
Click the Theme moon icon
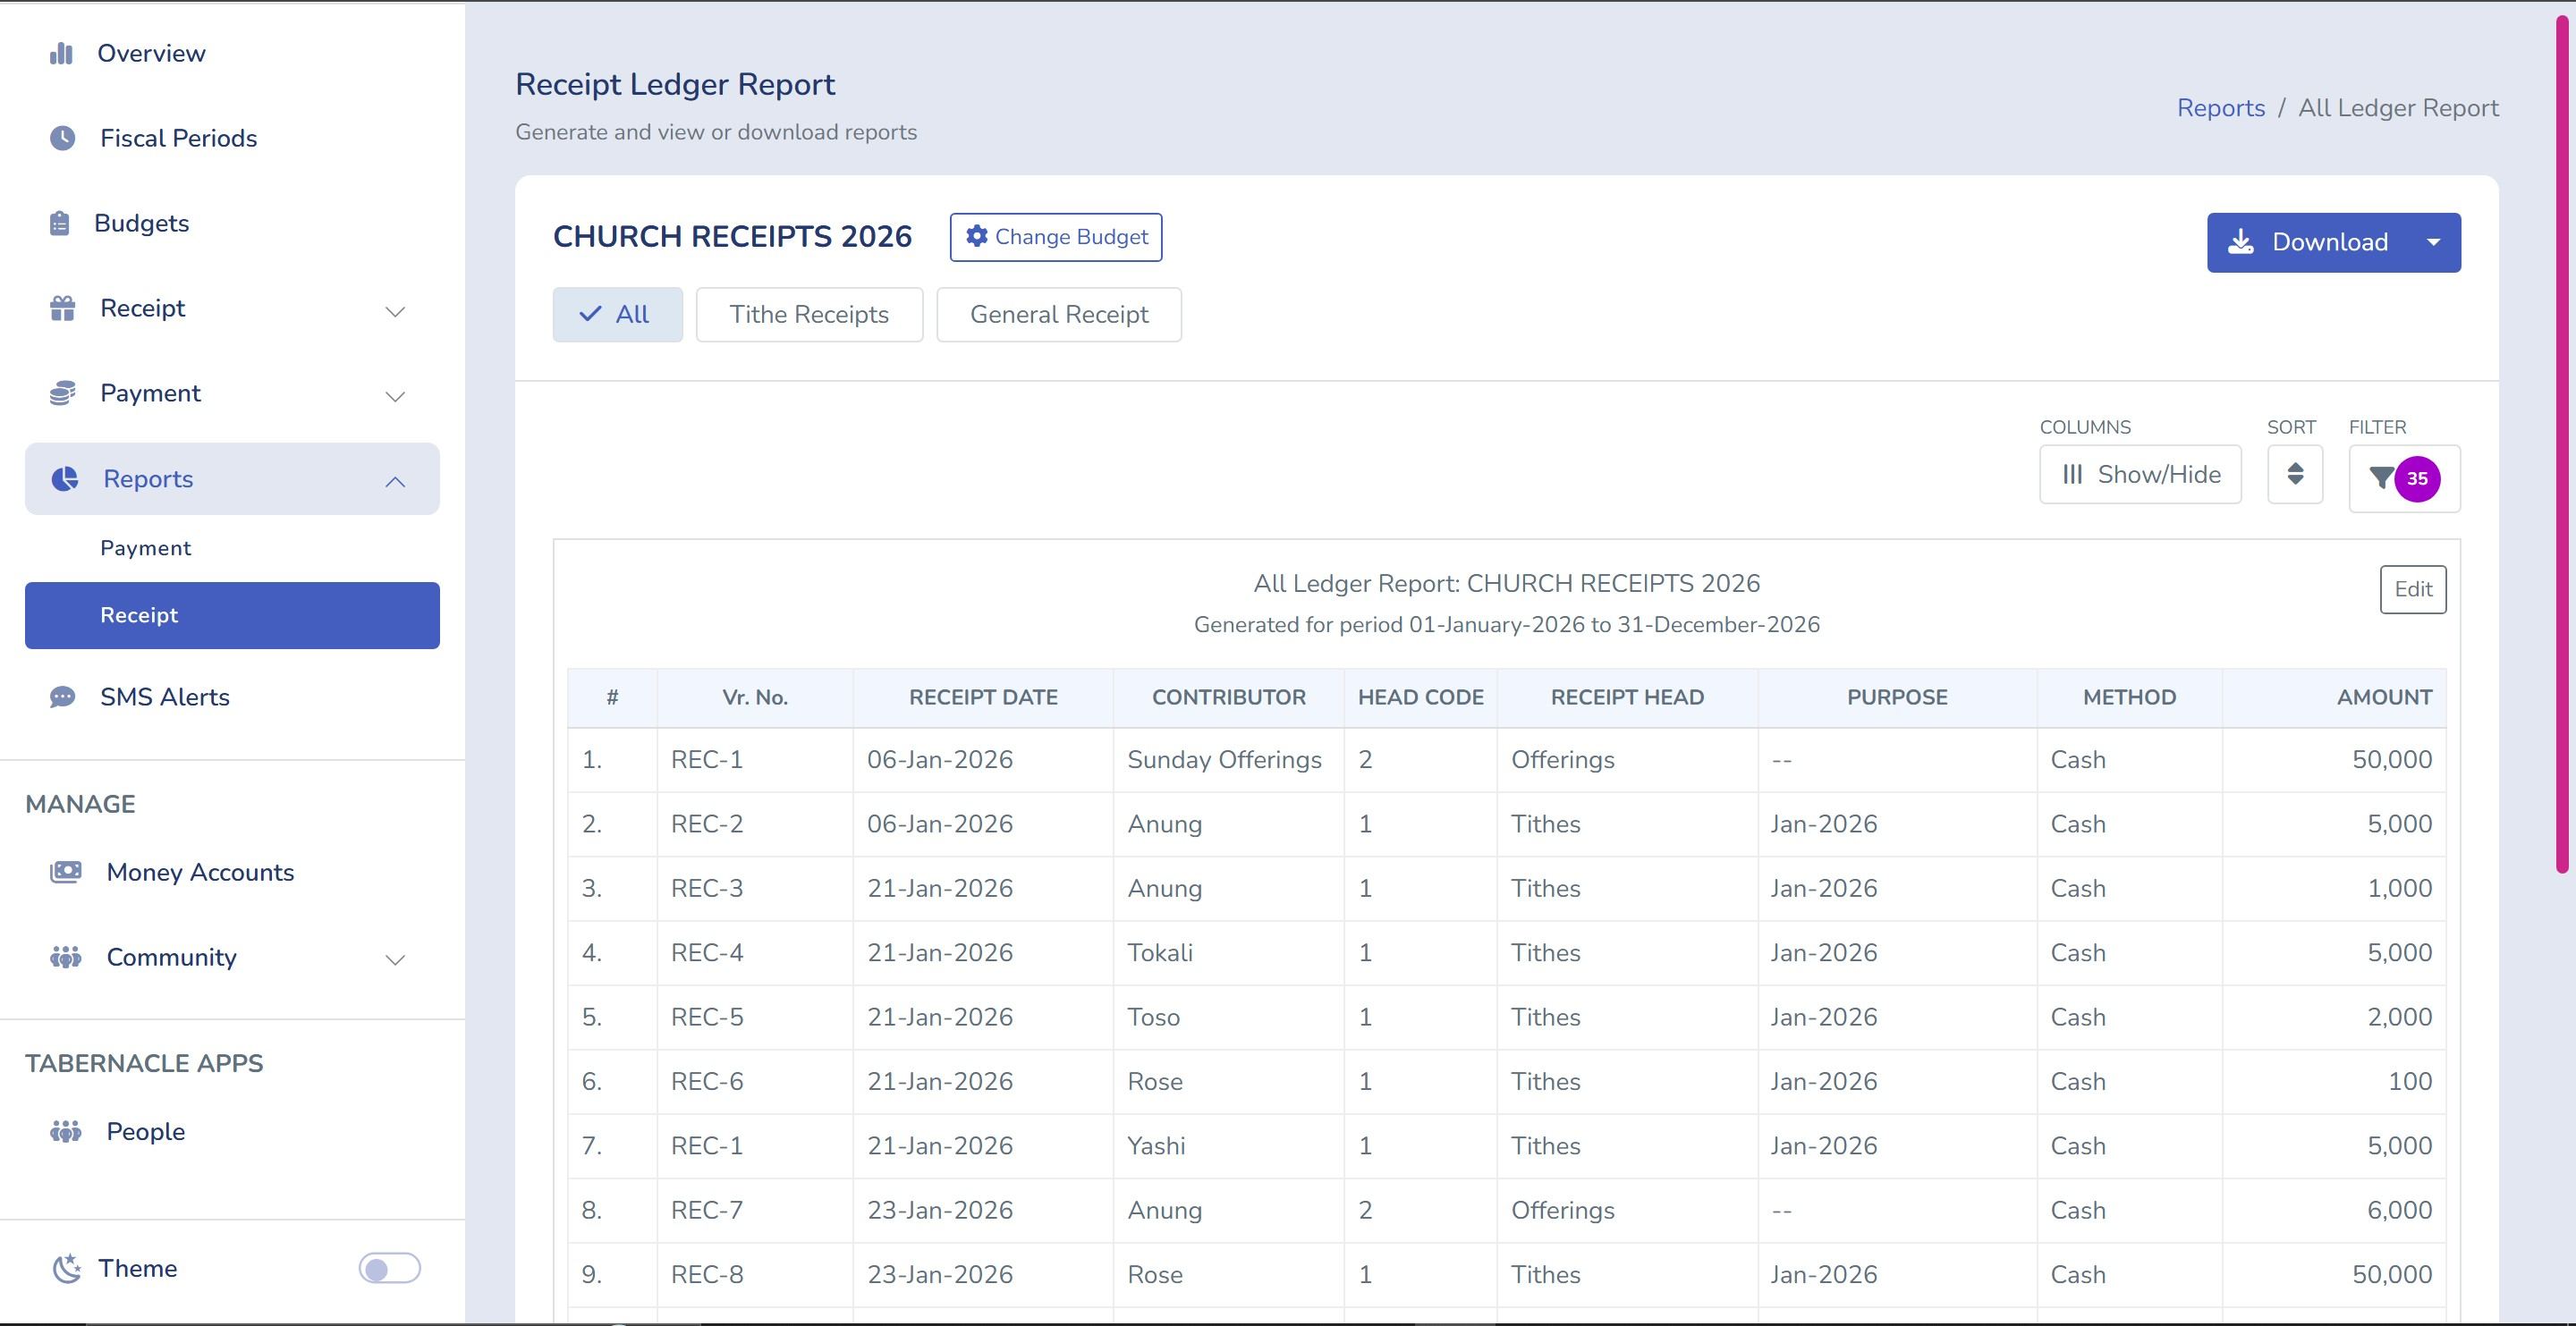(x=66, y=1268)
